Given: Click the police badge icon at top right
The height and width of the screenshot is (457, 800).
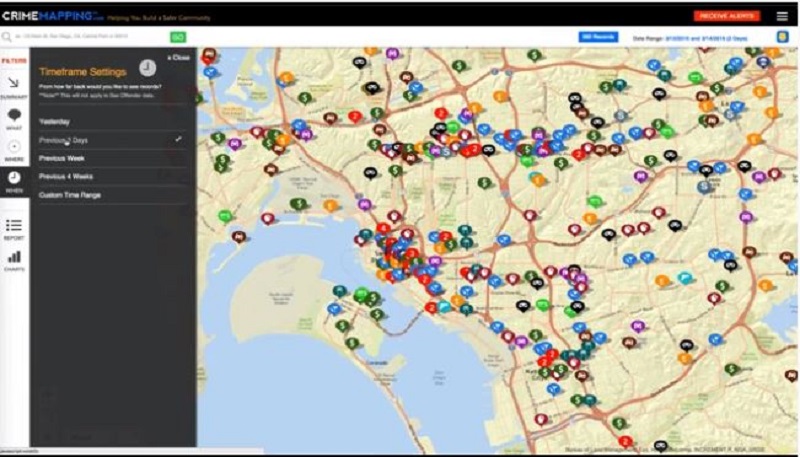Looking at the screenshot, I should 782,37.
